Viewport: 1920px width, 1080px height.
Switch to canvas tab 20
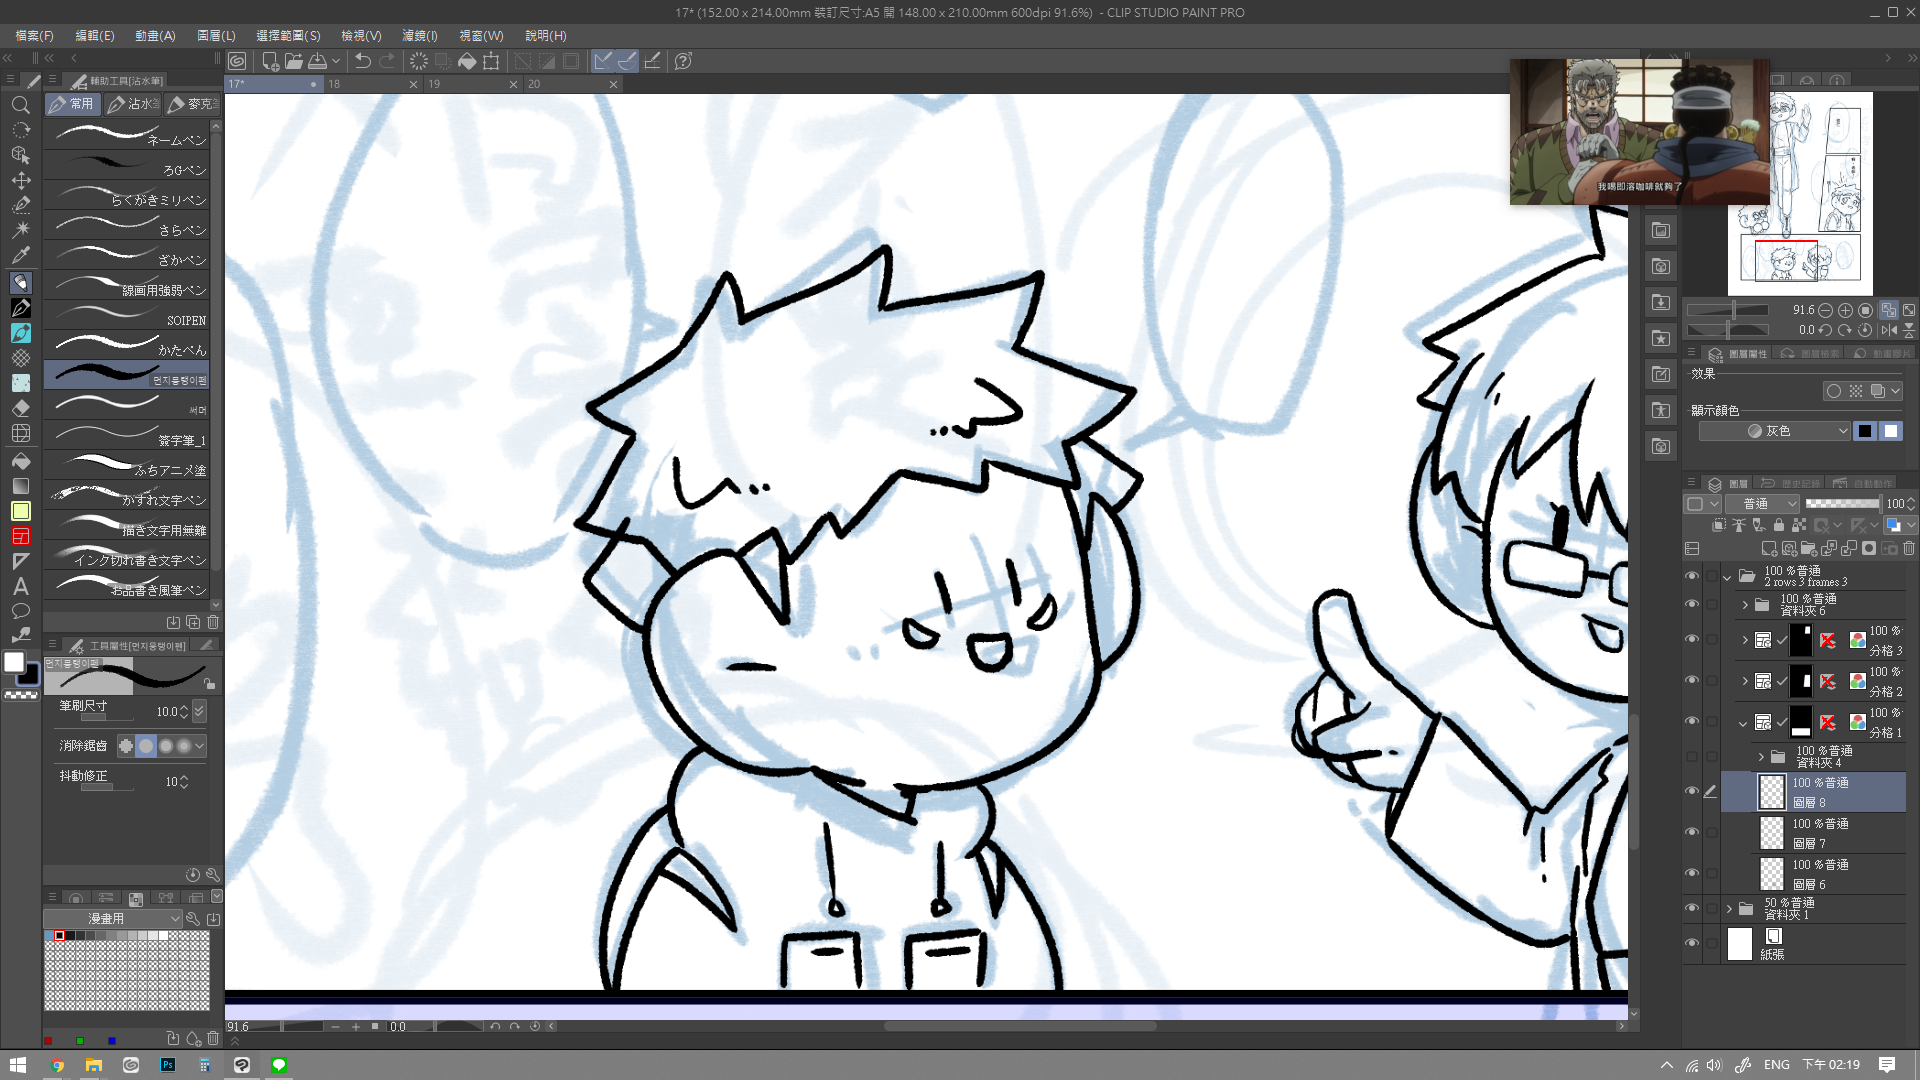tap(571, 84)
